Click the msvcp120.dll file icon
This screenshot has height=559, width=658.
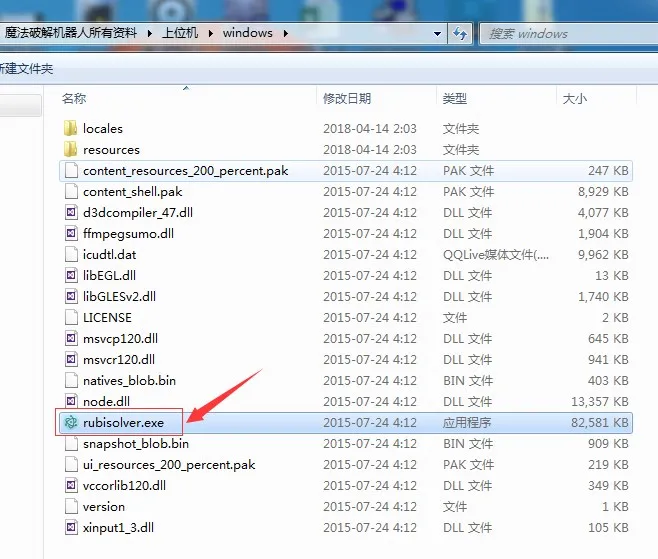[71, 338]
